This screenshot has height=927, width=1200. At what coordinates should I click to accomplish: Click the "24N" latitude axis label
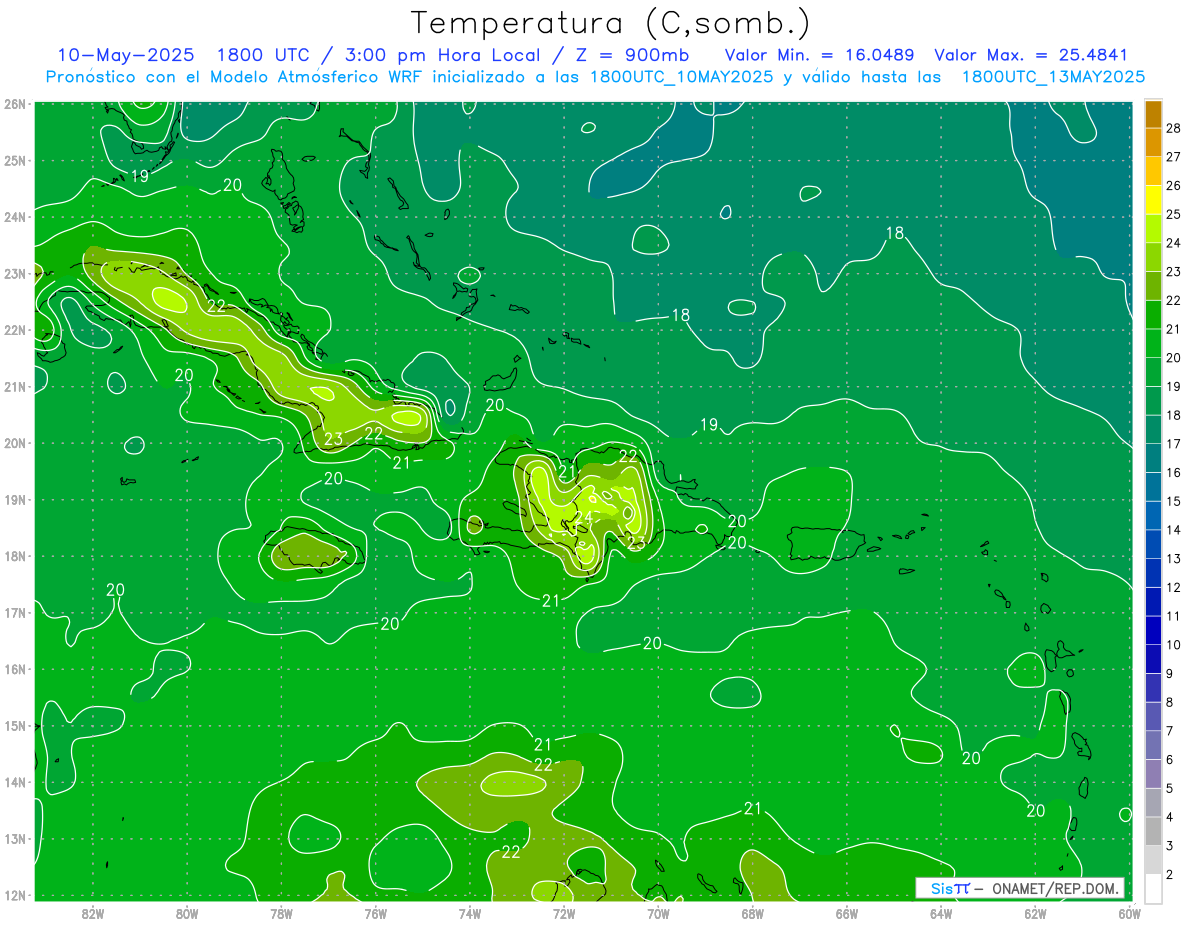15,217
